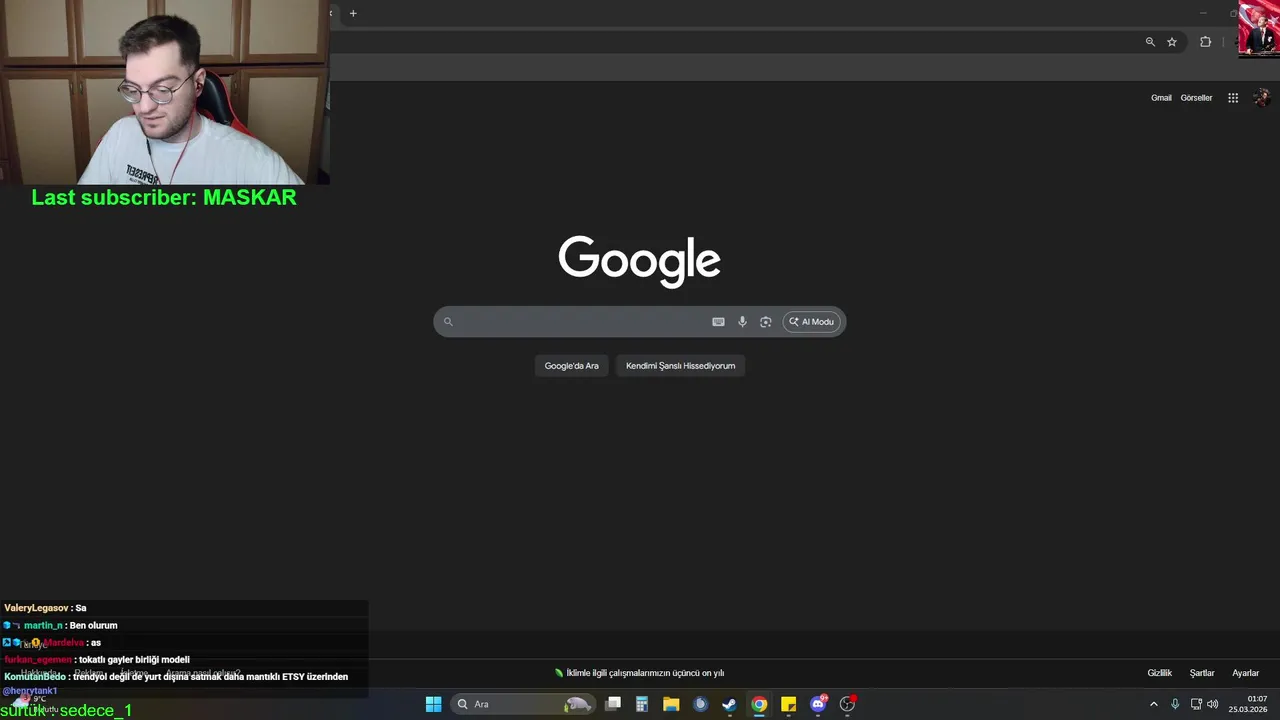Open the Ayarlar footer menu
Screen dimensions: 1280x720
click(x=1245, y=673)
